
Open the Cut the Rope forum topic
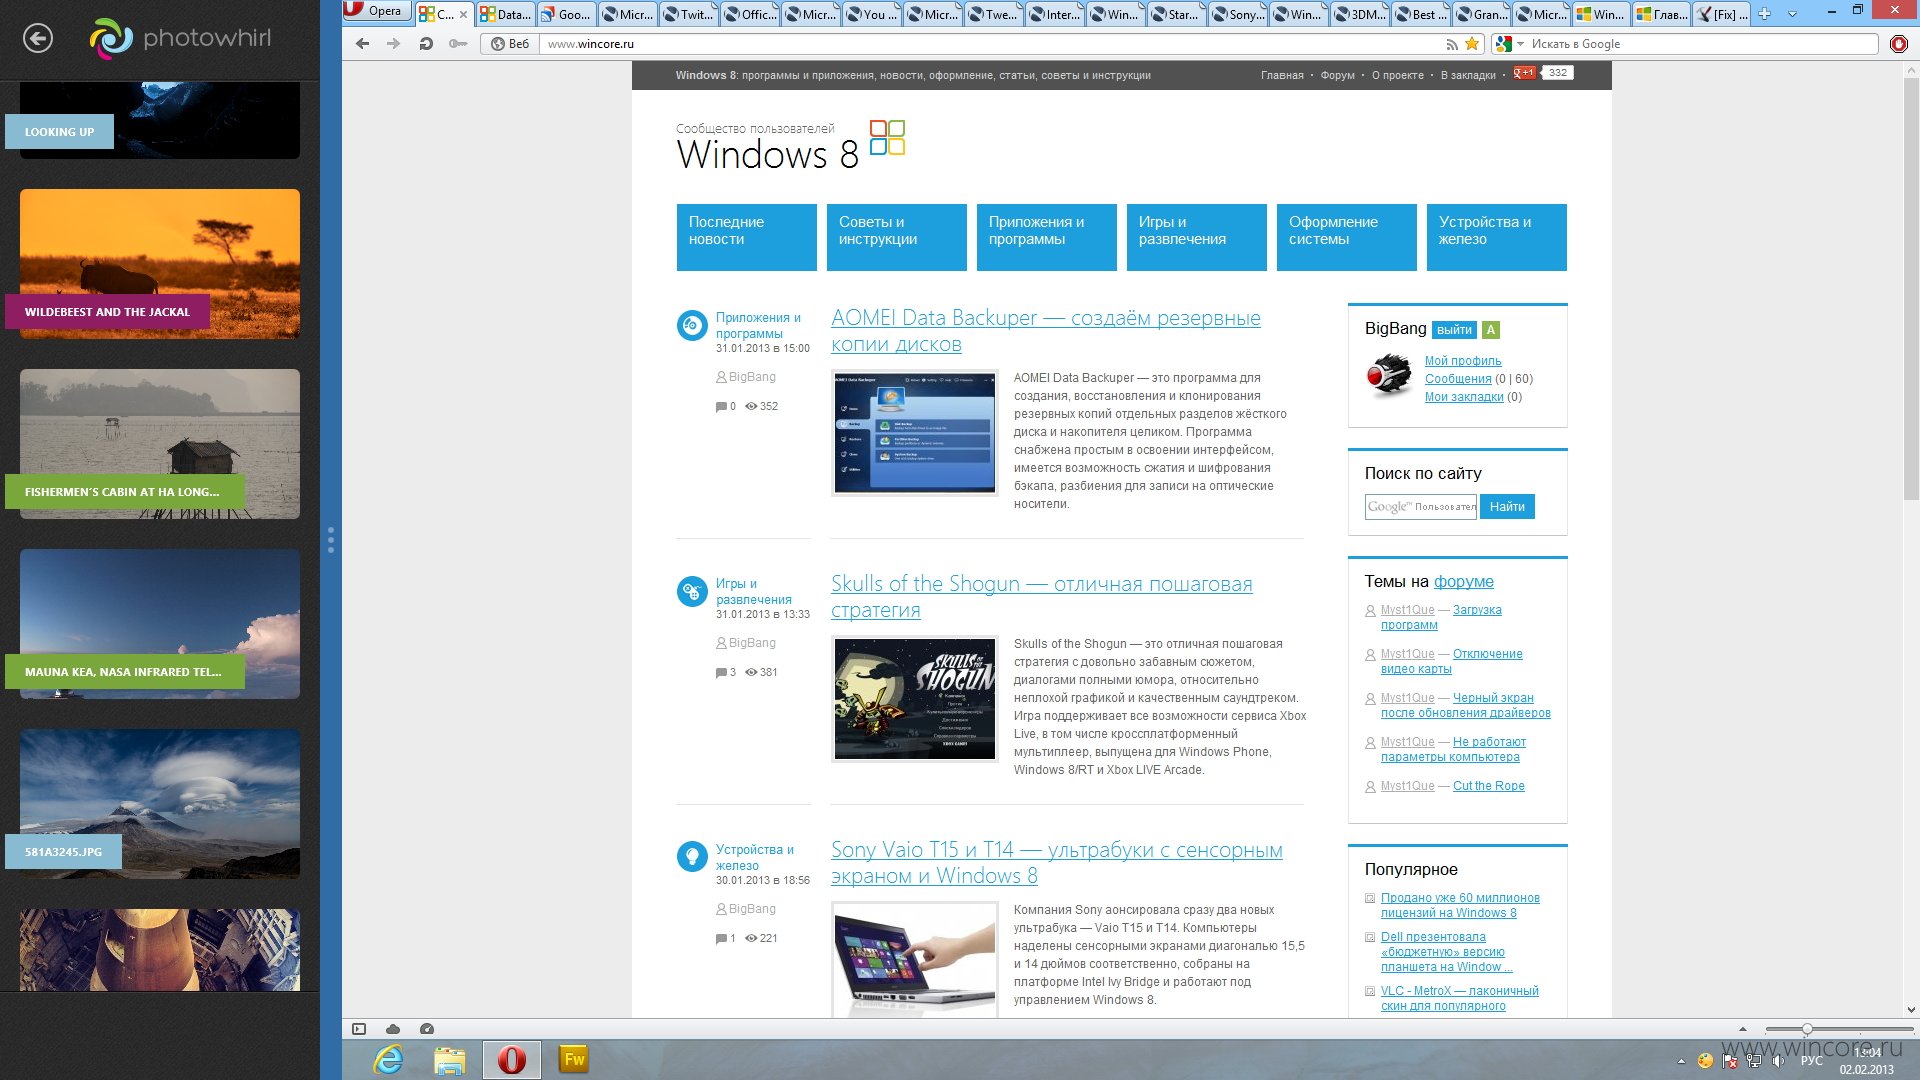click(1488, 786)
